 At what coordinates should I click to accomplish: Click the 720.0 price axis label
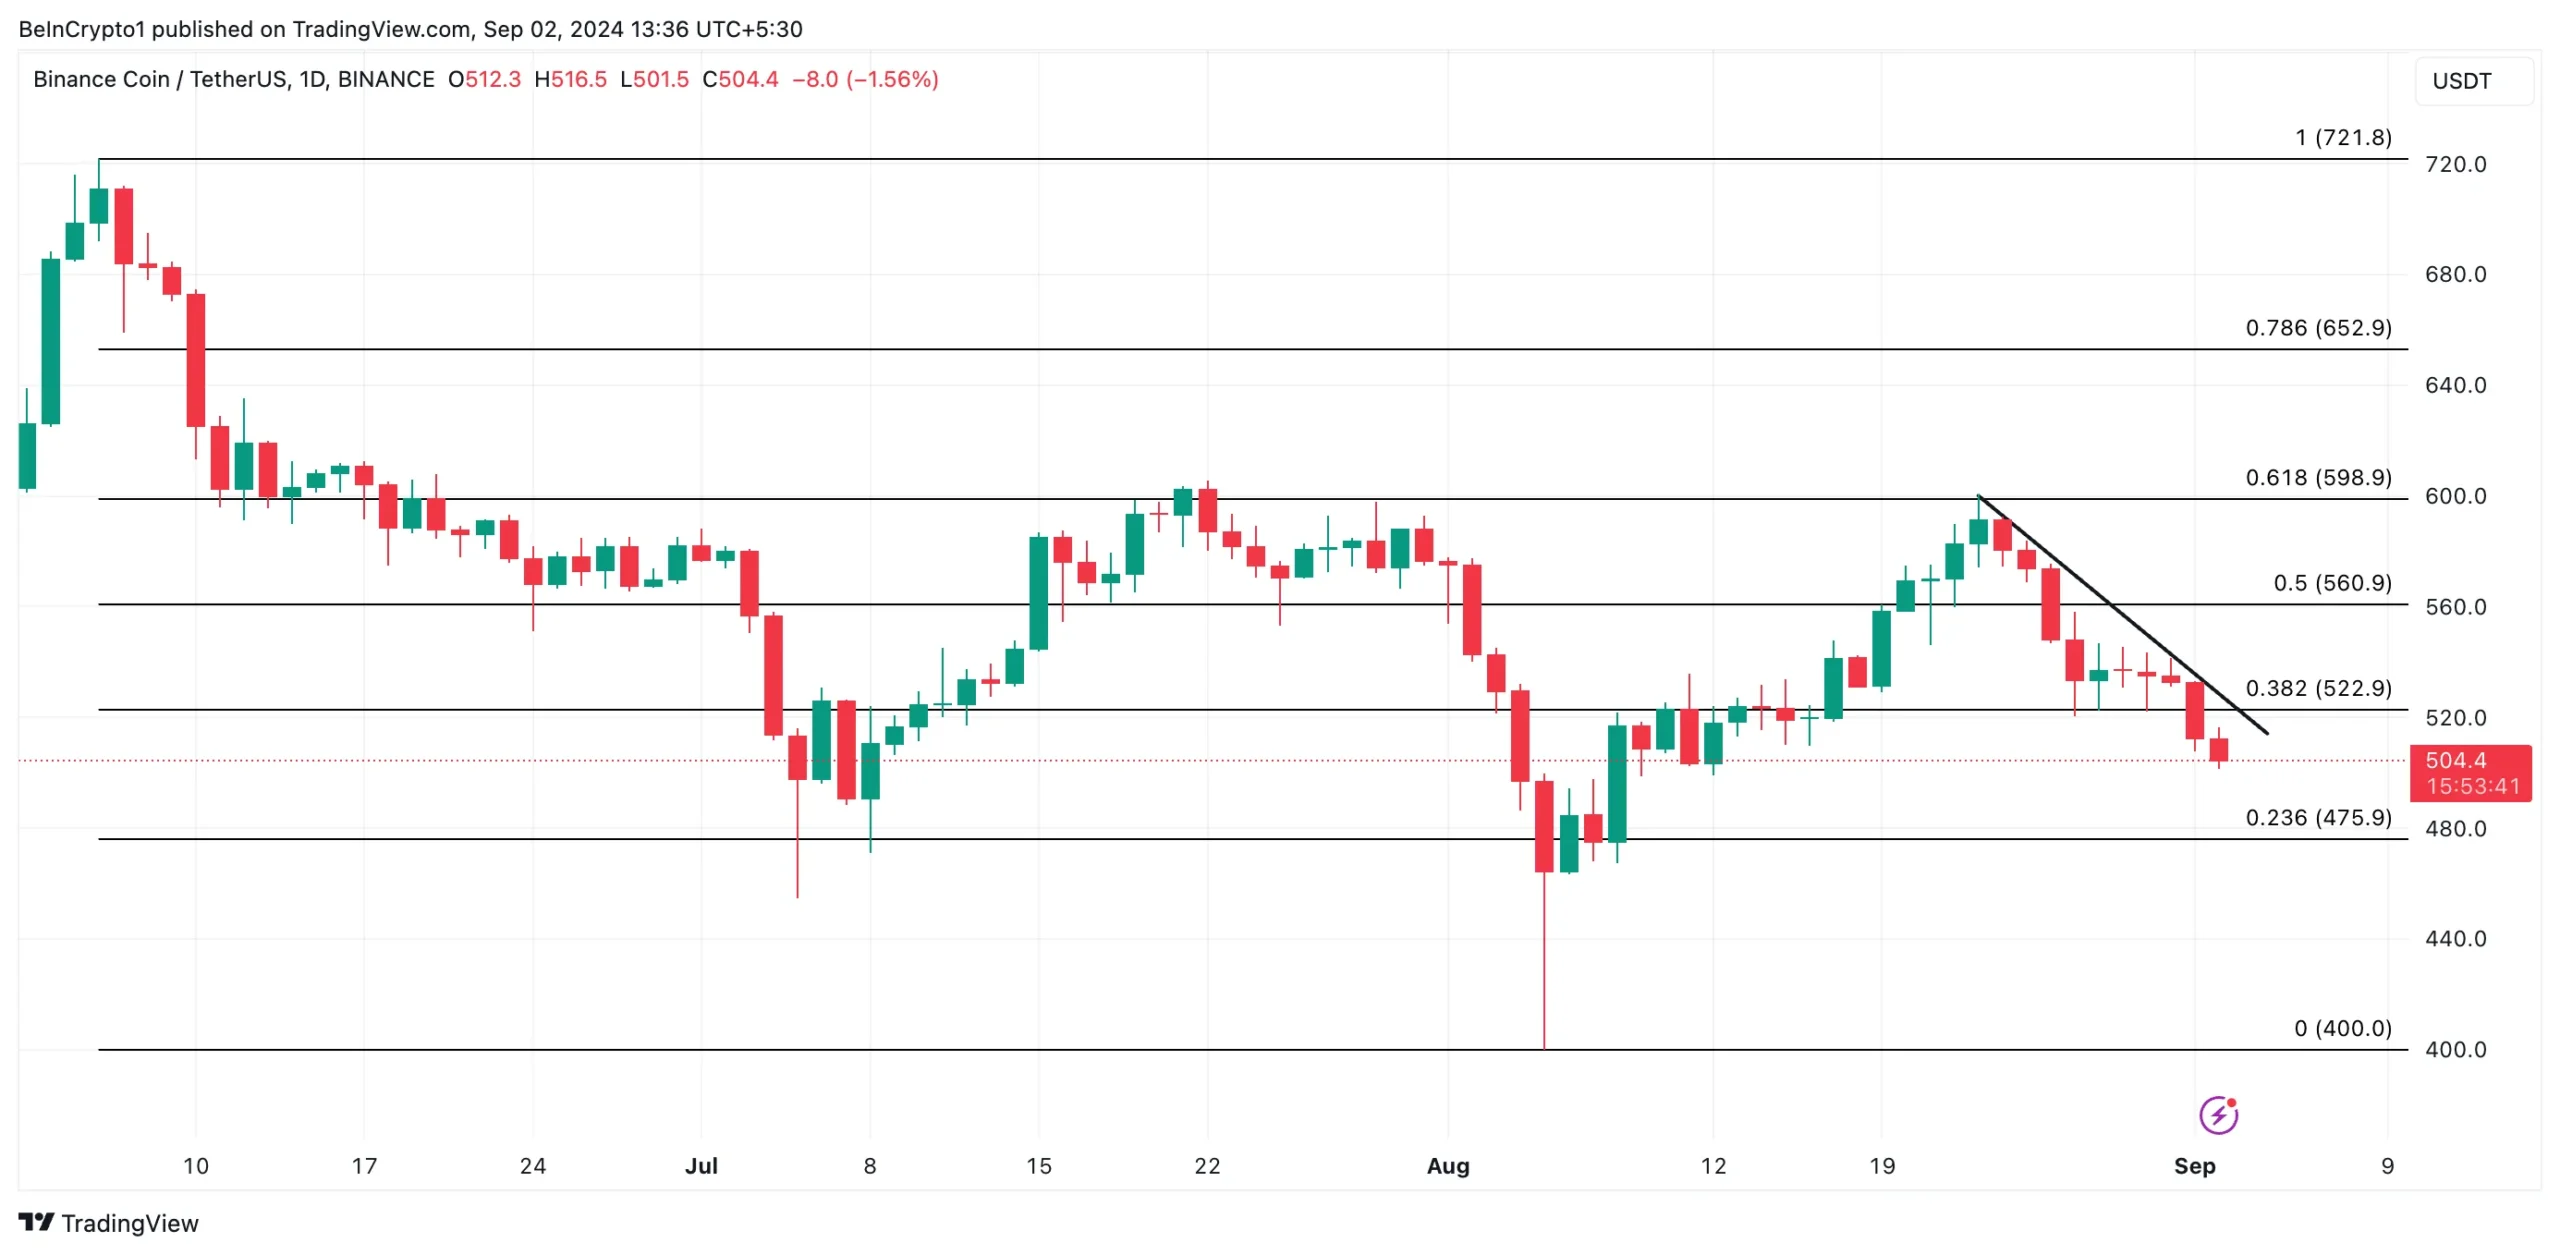[2455, 164]
